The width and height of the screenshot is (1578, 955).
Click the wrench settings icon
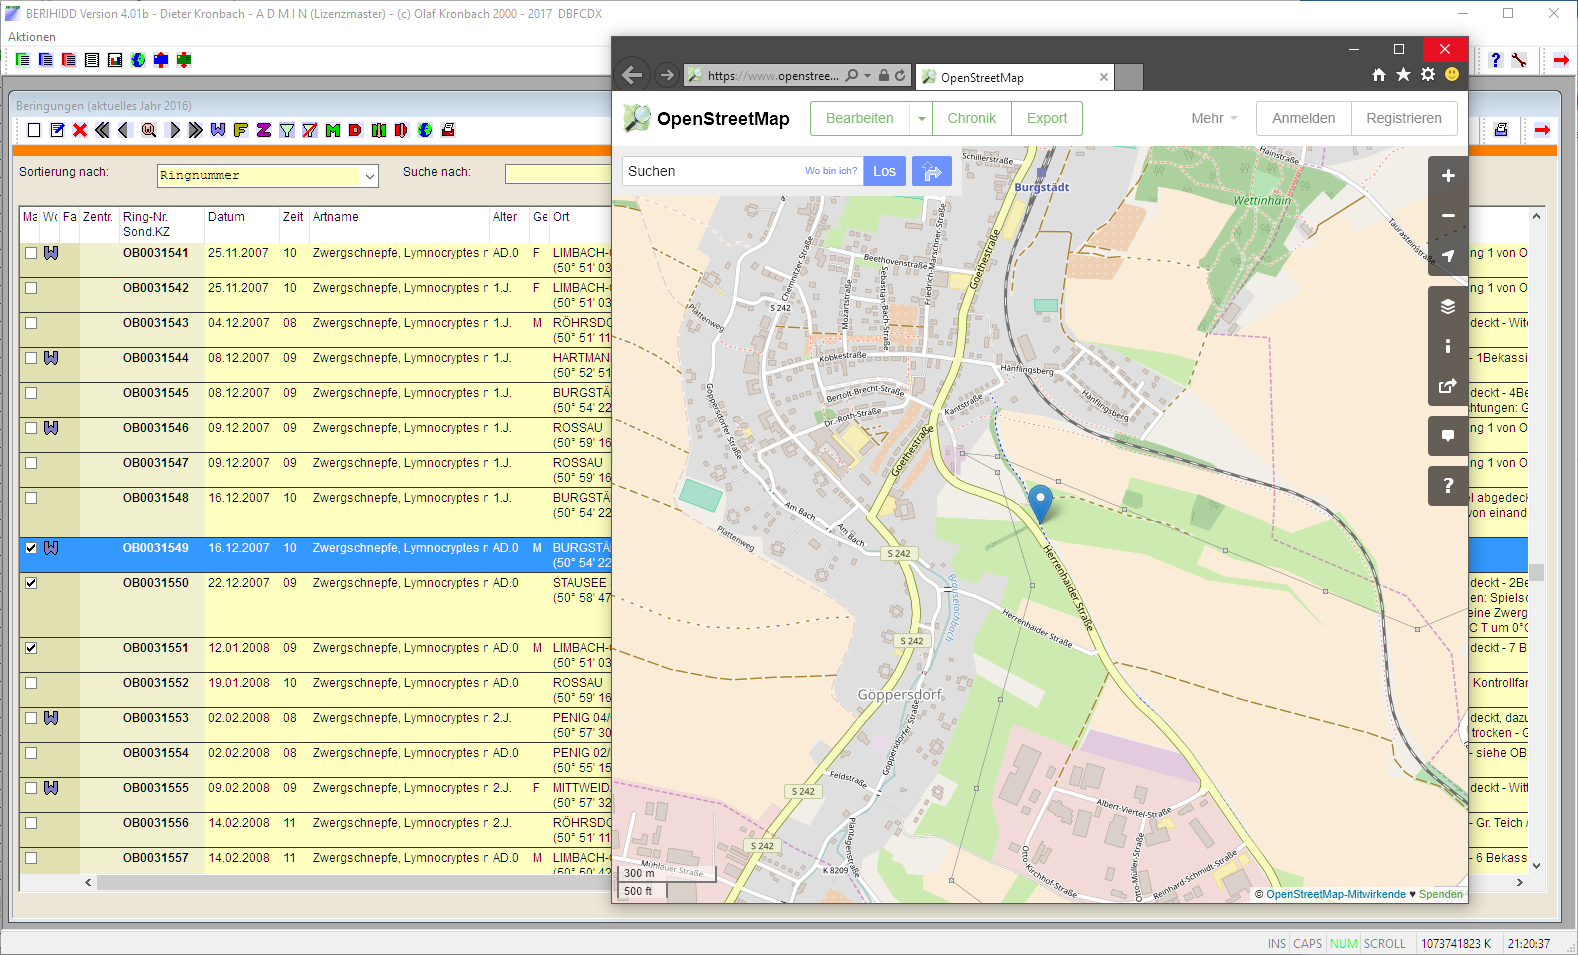click(x=1519, y=60)
